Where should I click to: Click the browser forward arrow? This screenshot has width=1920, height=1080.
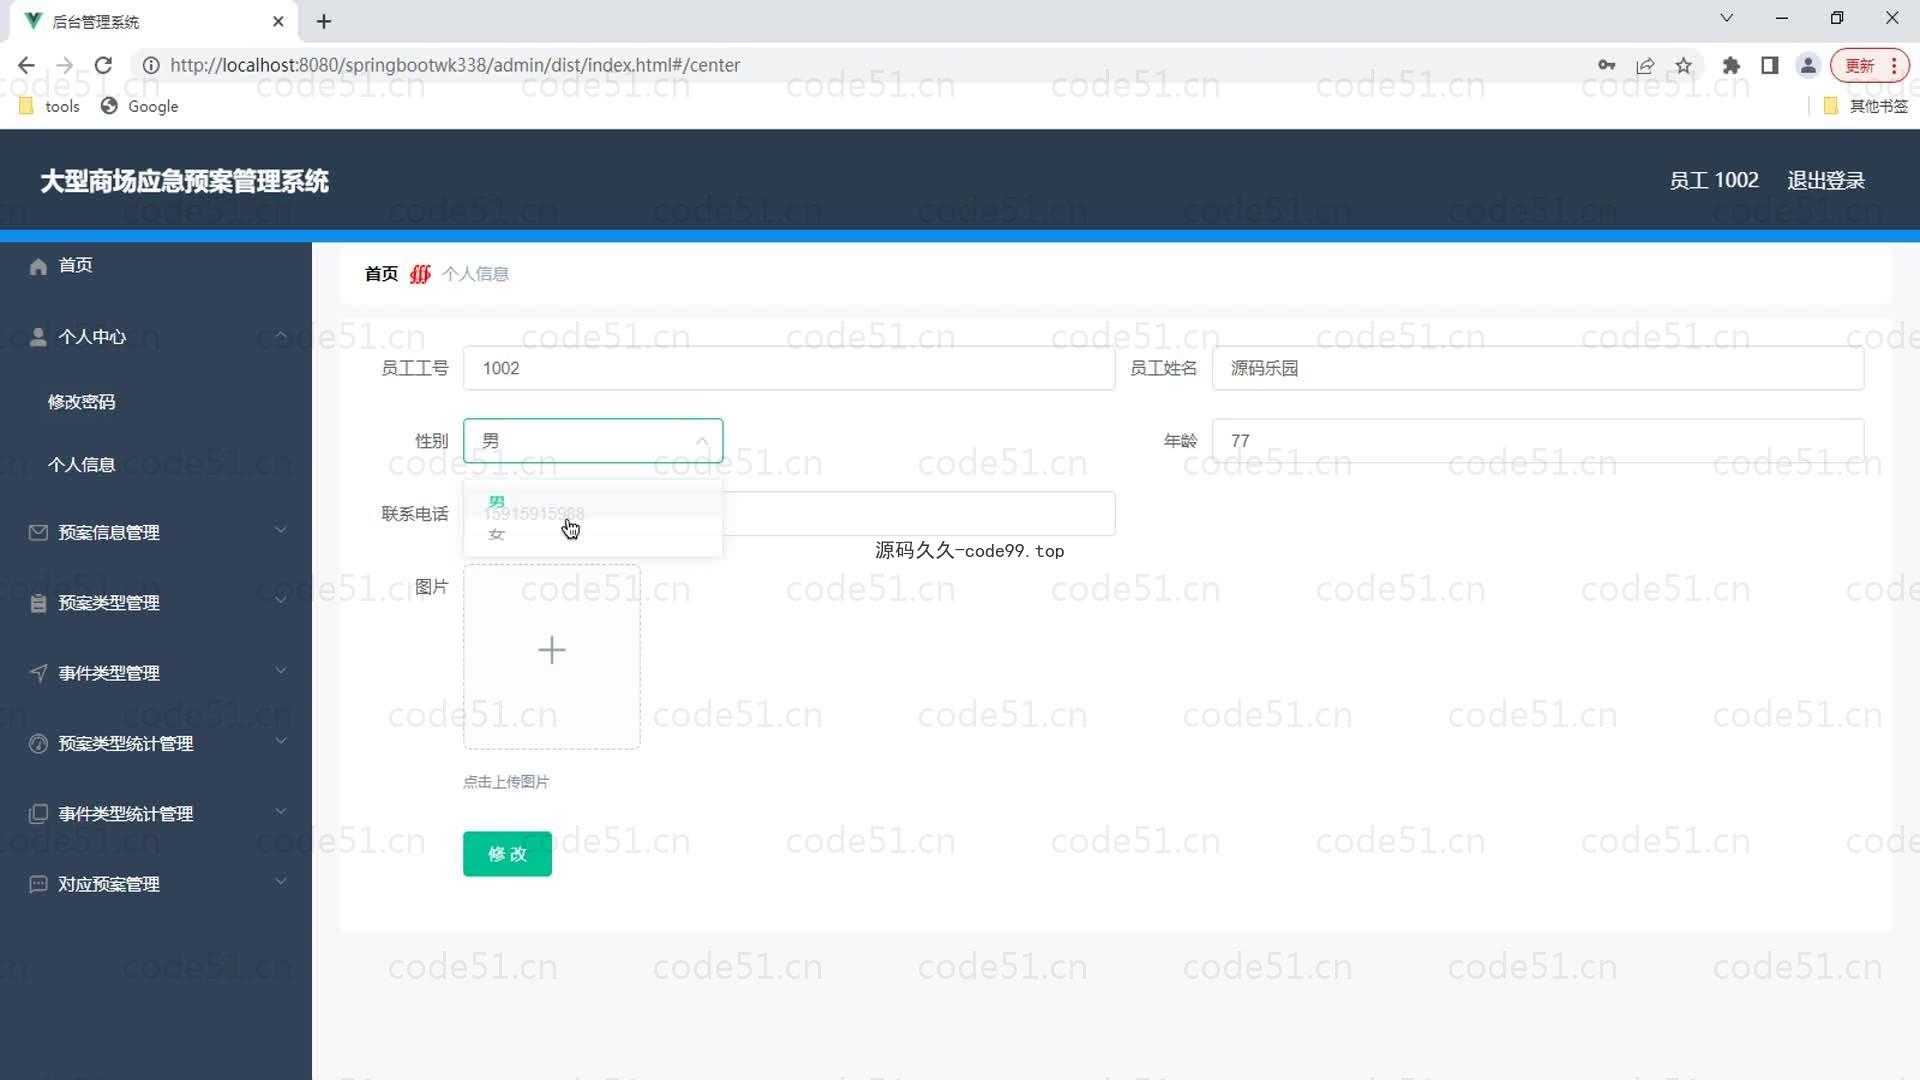coord(65,65)
